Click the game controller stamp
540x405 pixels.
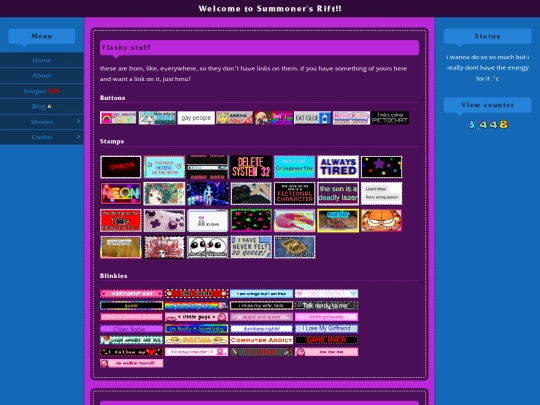pyautogui.click(x=164, y=220)
